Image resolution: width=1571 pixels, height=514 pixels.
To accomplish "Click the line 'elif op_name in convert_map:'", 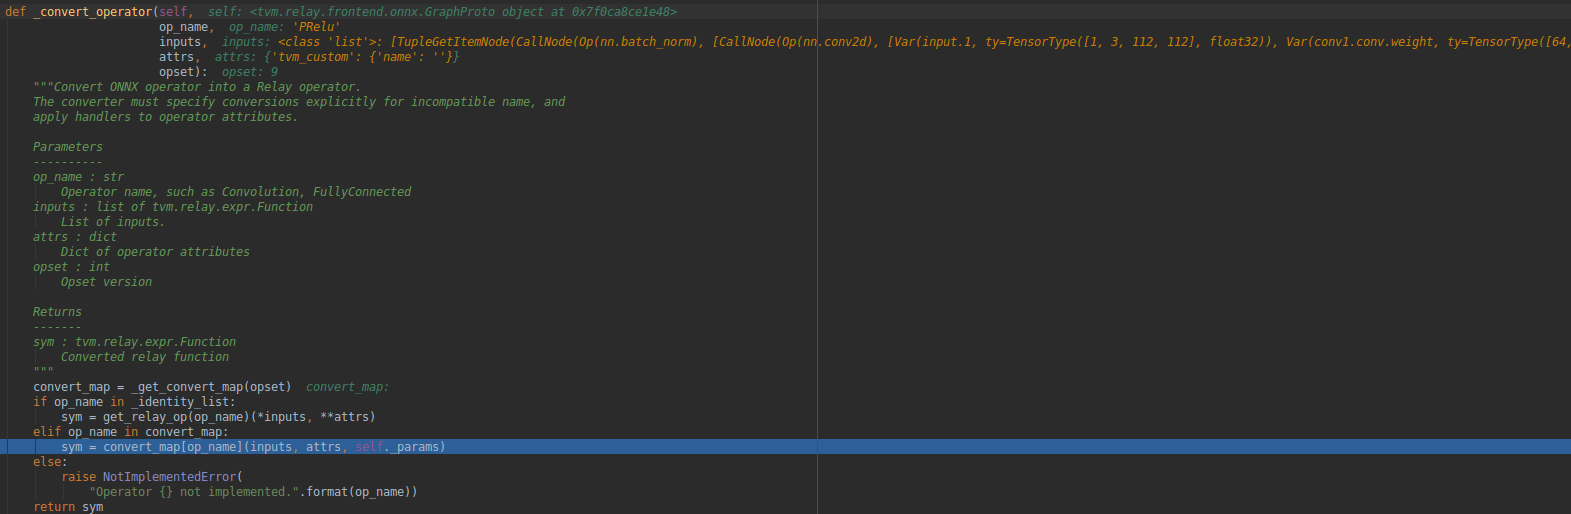I will click(131, 432).
